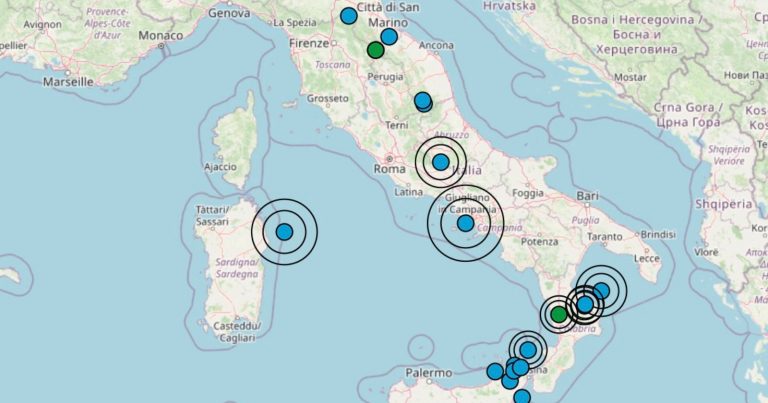The image size is (768, 403).
Task: Click the green earthquake marker in Calabria
Action: [x=559, y=314]
